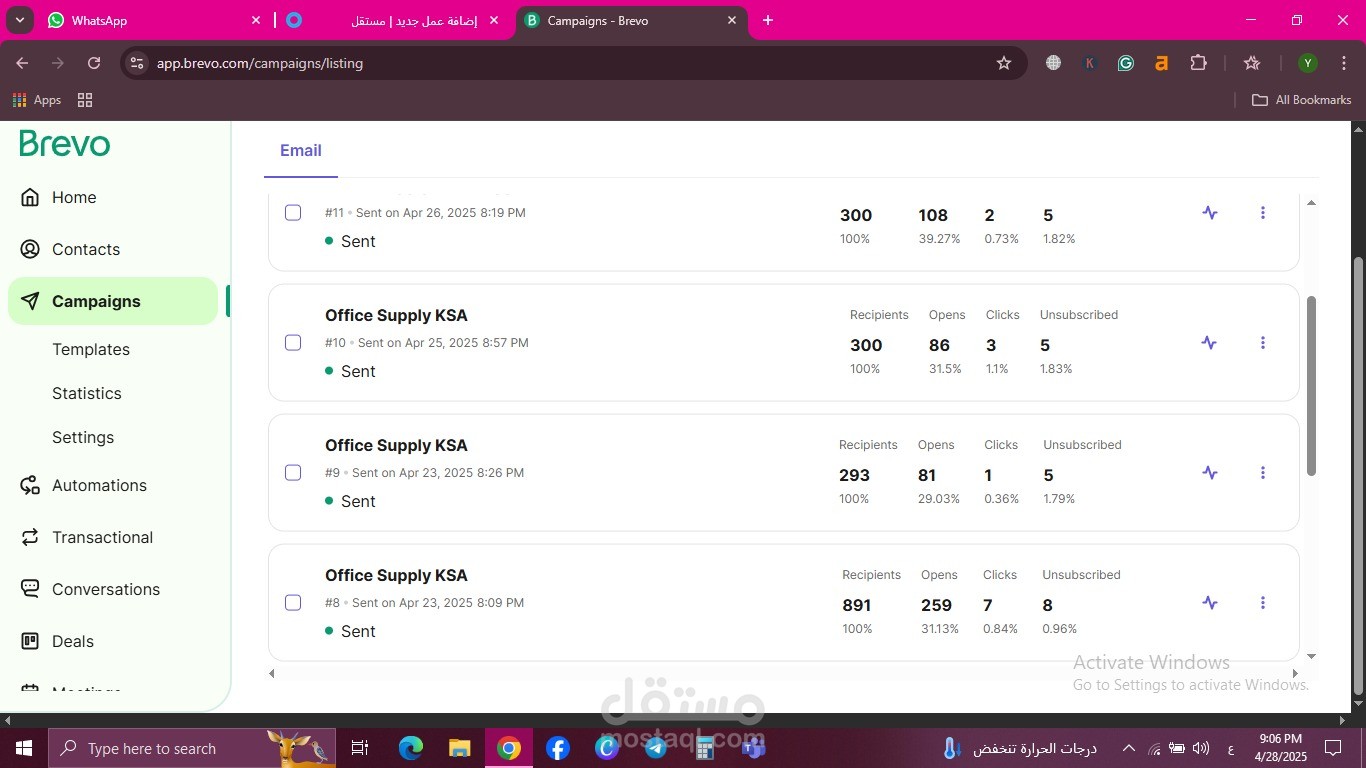This screenshot has height=768, width=1366.
Task: Launch Microsoft Edge from the taskbar
Action: pos(411,747)
